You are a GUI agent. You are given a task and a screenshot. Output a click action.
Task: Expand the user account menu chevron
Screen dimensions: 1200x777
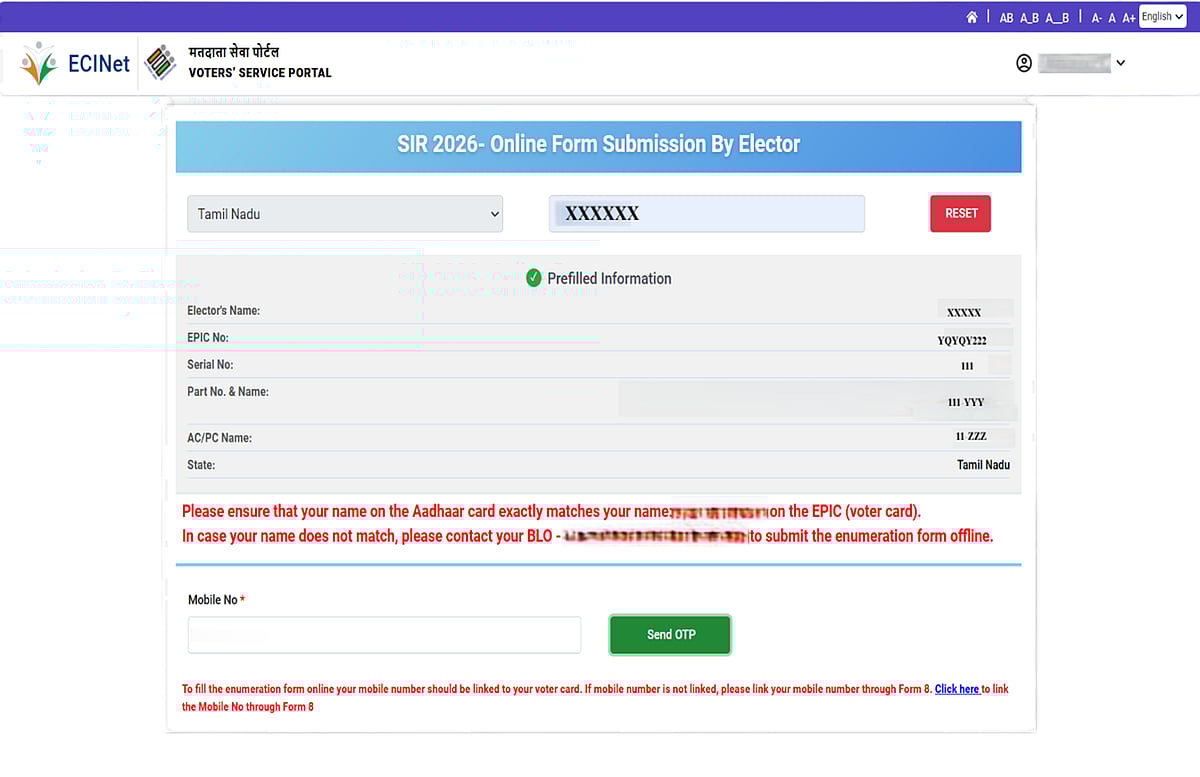pos(1120,63)
